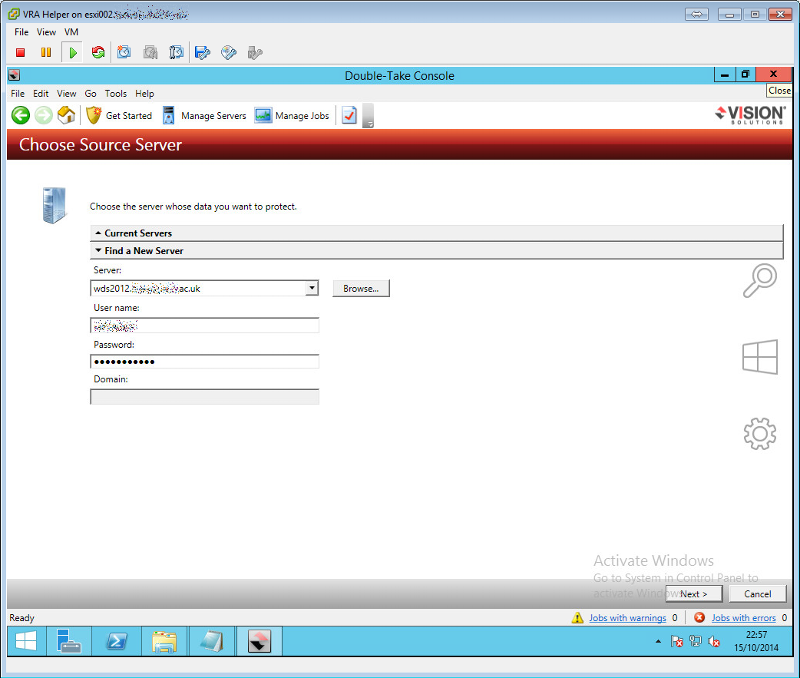Open the Help menu

144,93
